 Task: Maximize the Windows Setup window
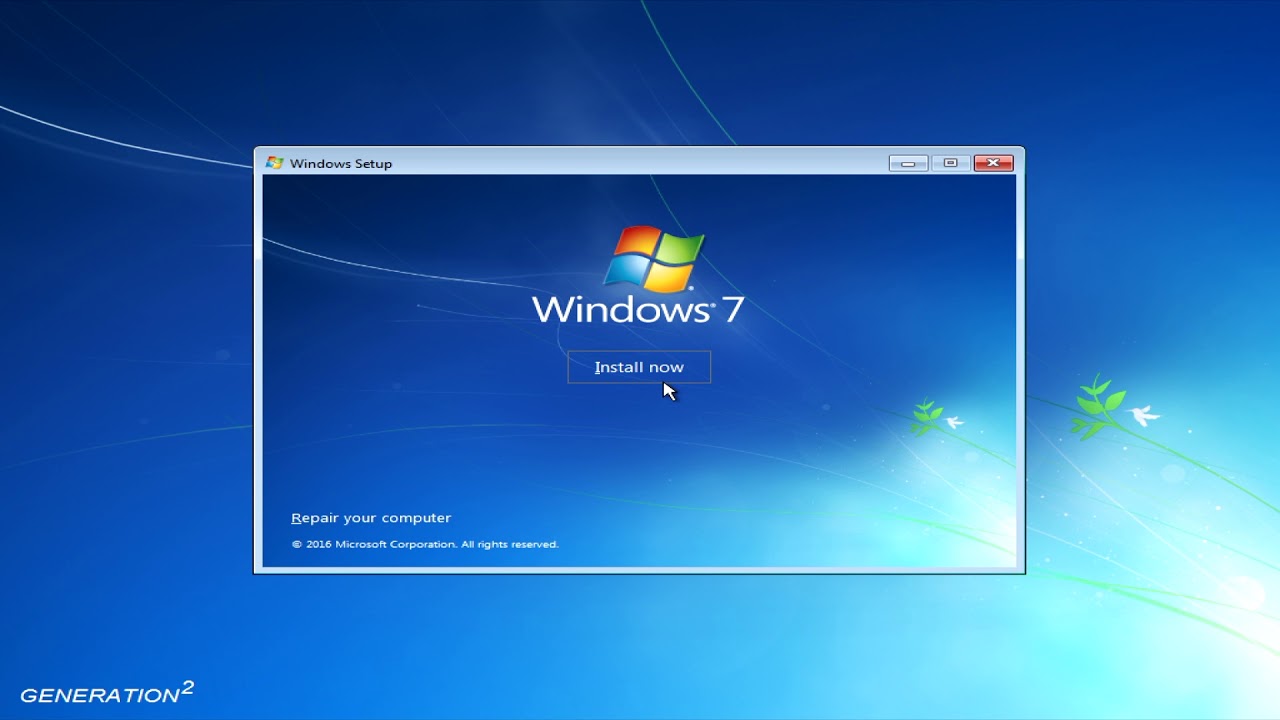[x=950, y=163]
